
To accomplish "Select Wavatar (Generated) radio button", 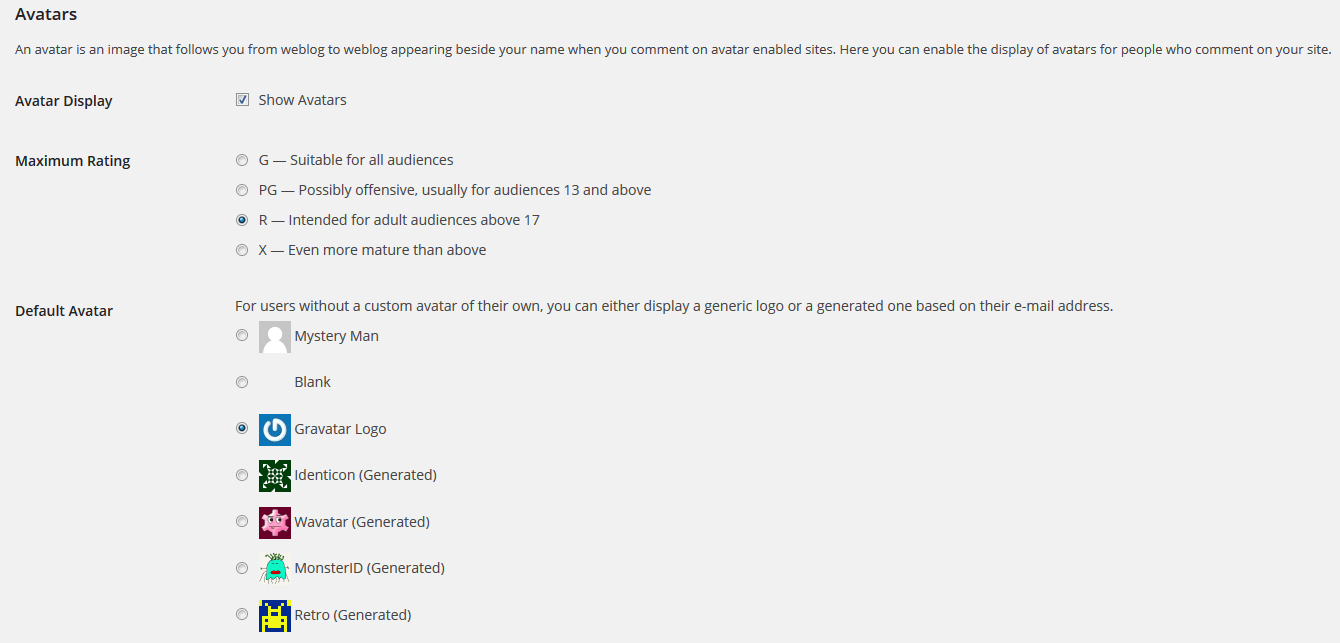I will [x=242, y=521].
